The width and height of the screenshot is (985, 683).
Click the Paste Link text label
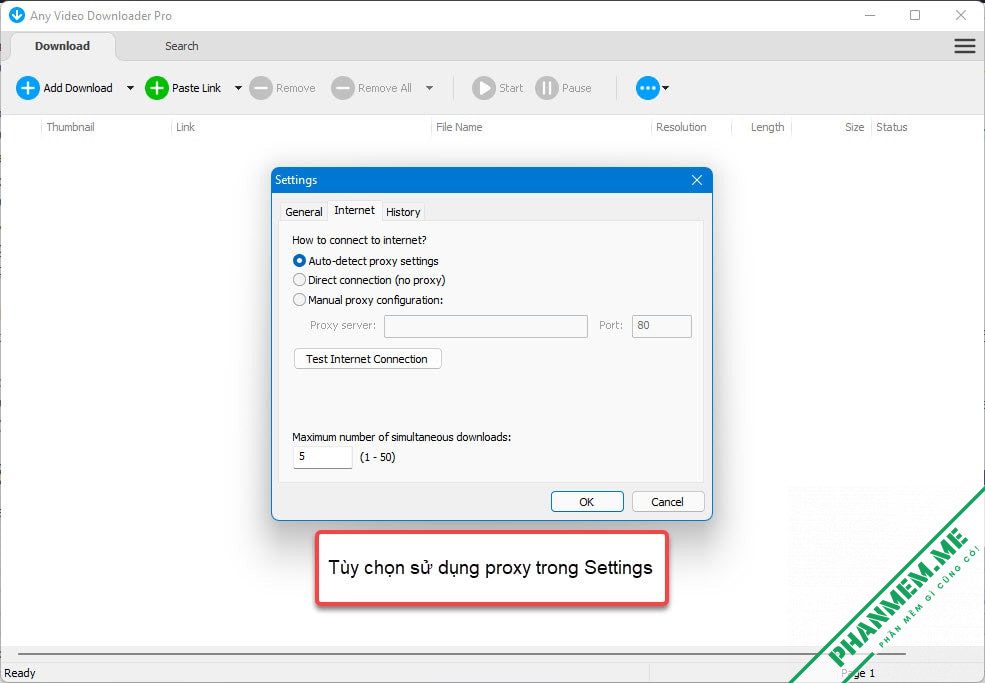pos(196,88)
